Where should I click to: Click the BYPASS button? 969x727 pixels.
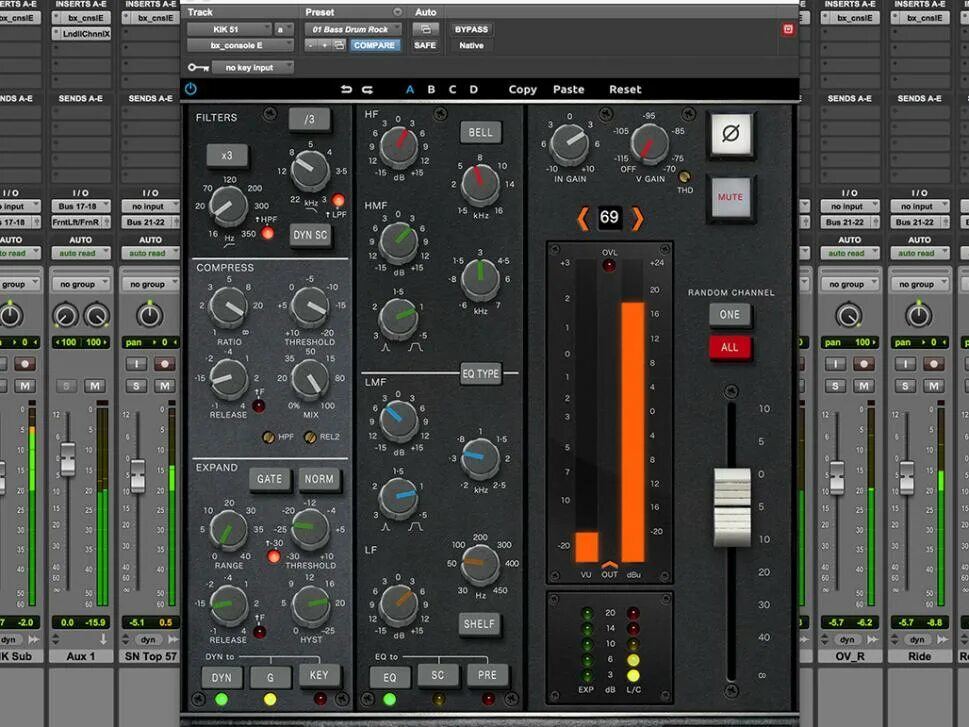pos(472,29)
